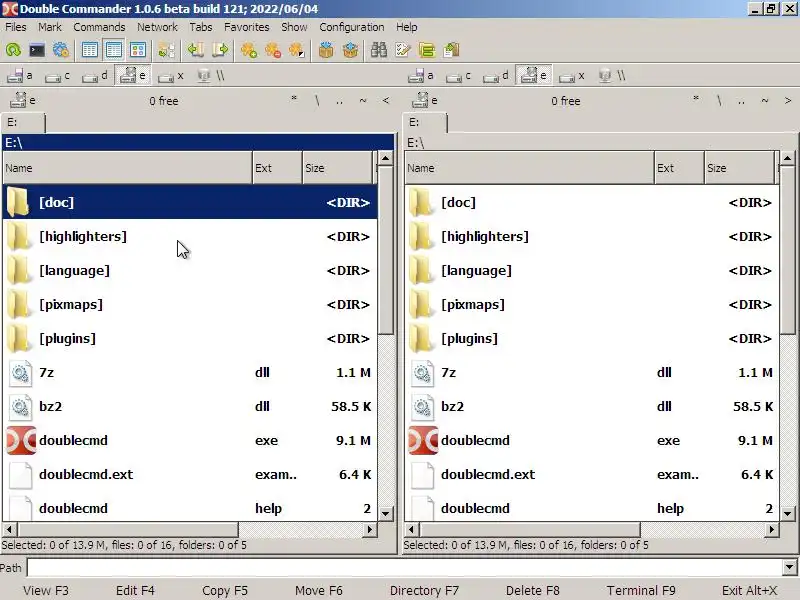Click the Path command line input field

(x=405, y=567)
